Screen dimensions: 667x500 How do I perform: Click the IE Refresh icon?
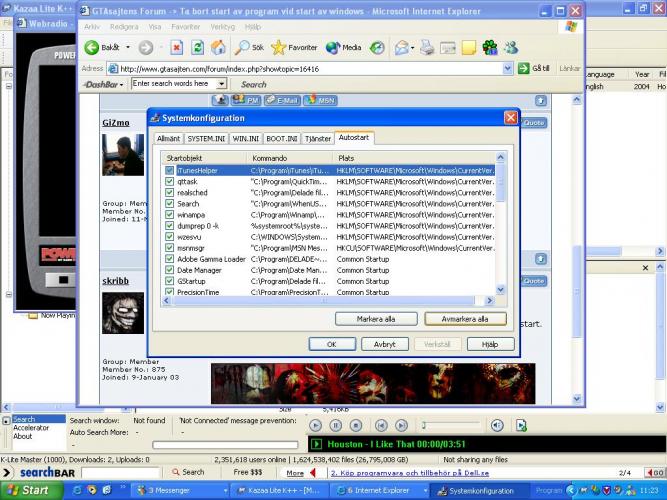click(x=198, y=47)
